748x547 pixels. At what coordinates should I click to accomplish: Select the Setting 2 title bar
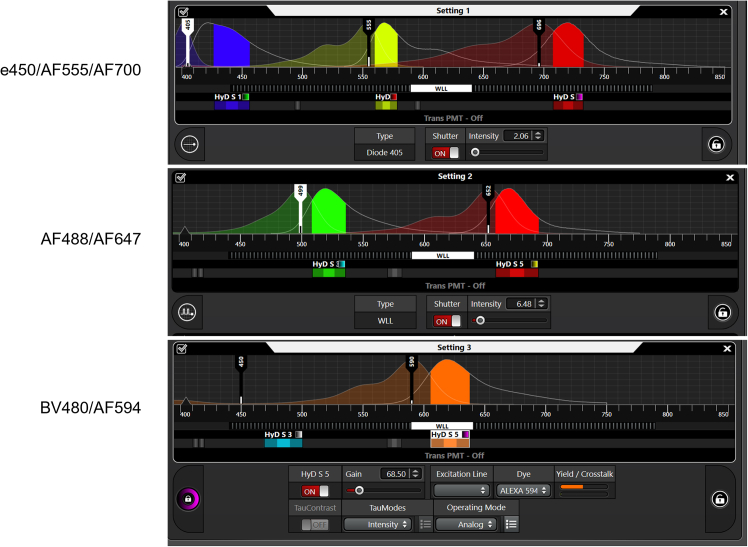click(x=453, y=176)
